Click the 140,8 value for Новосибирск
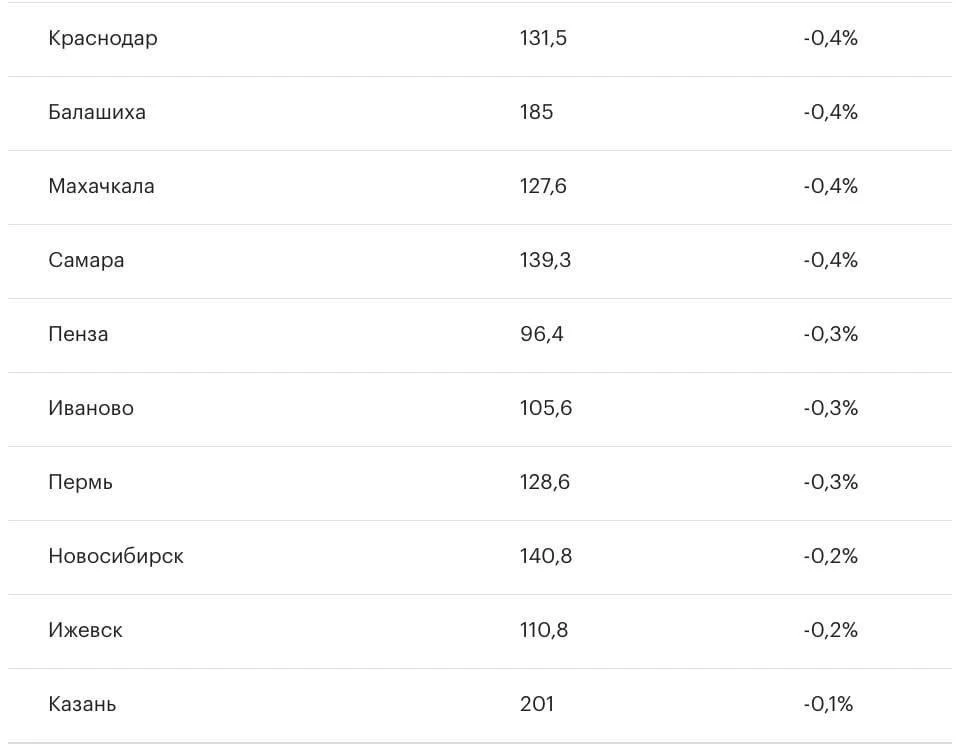This screenshot has width=980, height=744. point(546,556)
